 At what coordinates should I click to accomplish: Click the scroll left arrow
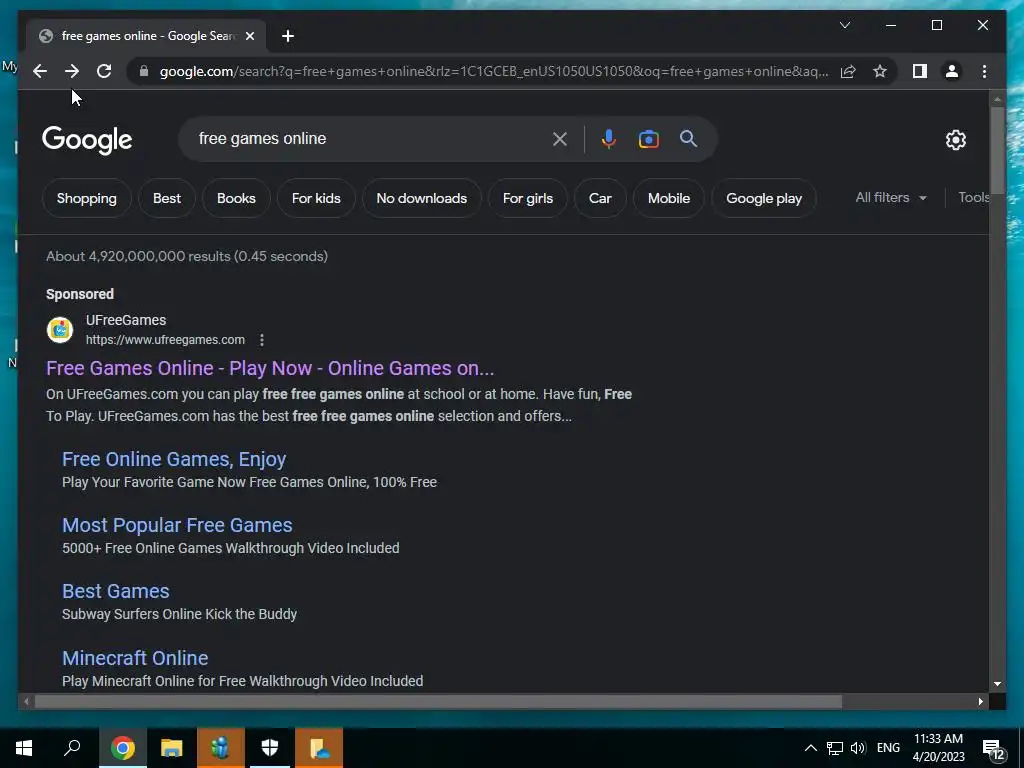coord(25,702)
